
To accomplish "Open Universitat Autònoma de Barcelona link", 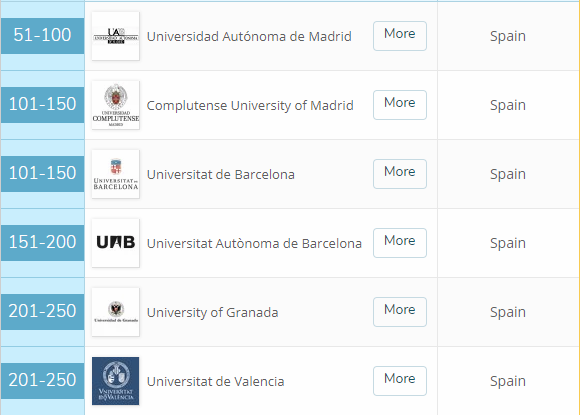I will point(254,243).
